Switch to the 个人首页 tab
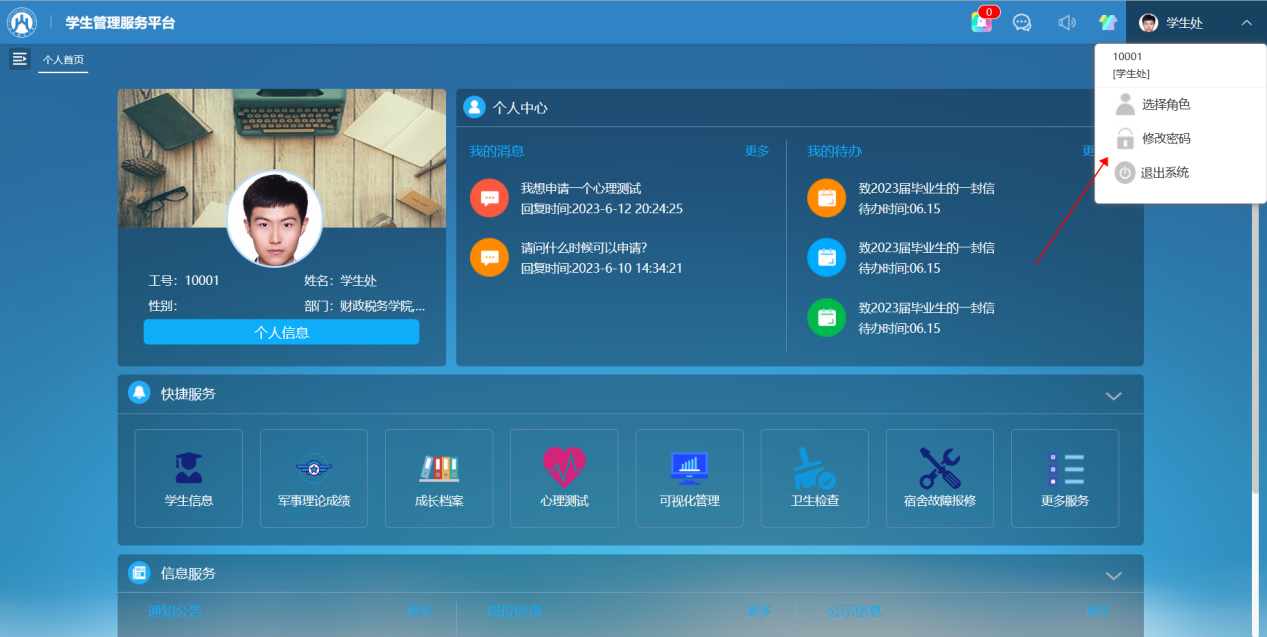1267x637 pixels. (63, 60)
